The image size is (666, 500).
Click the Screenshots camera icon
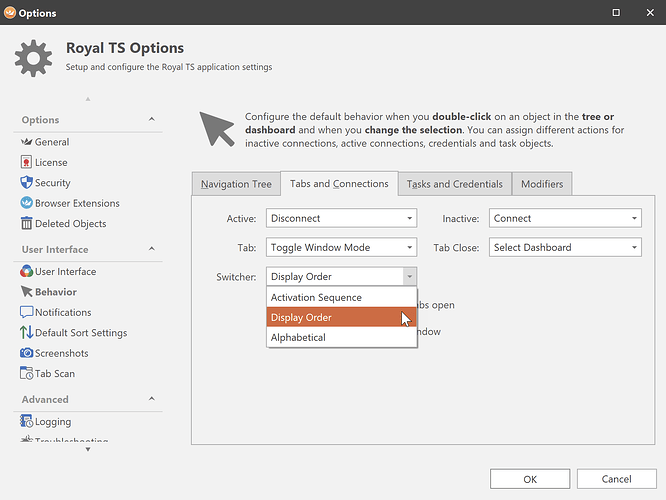tap(27, 353)
